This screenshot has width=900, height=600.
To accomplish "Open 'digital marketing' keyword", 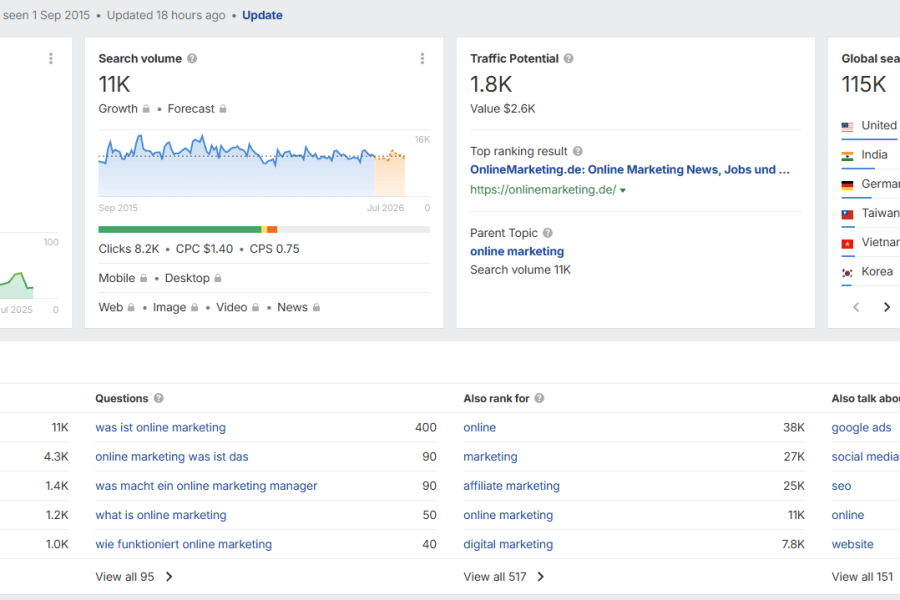I will [509, 544].
